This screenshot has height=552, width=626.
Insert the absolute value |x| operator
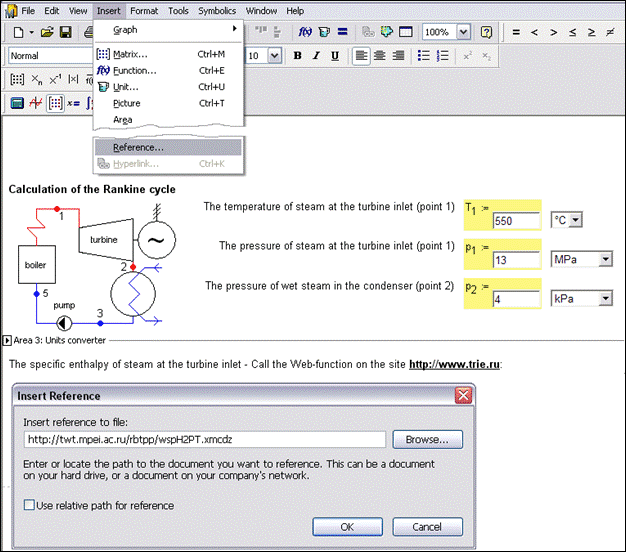tap(73, 79)
